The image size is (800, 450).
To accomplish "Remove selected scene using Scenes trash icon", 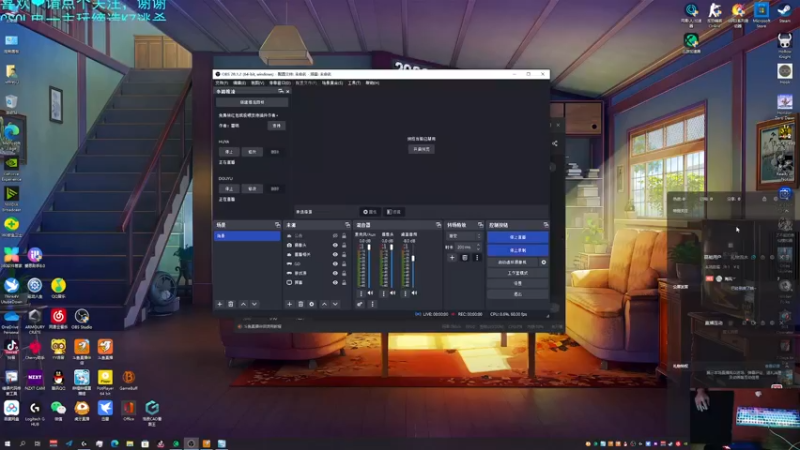I will (x=231, y=304).
